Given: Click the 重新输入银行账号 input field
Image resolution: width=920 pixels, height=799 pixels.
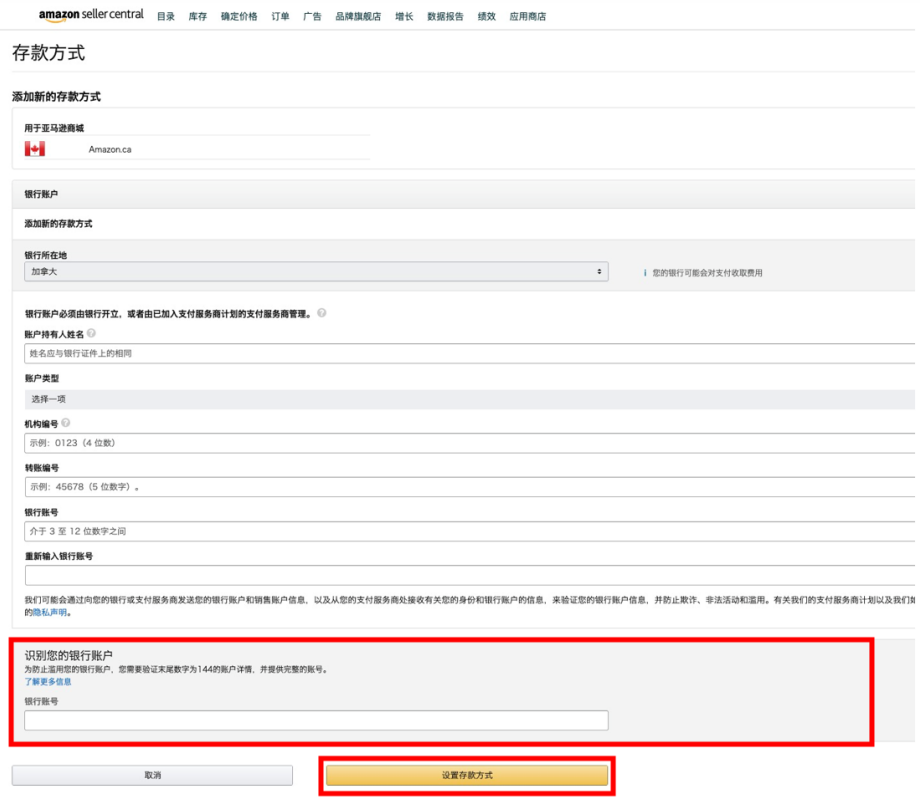Looking at the screenshot, I should [x=468, y=575].
